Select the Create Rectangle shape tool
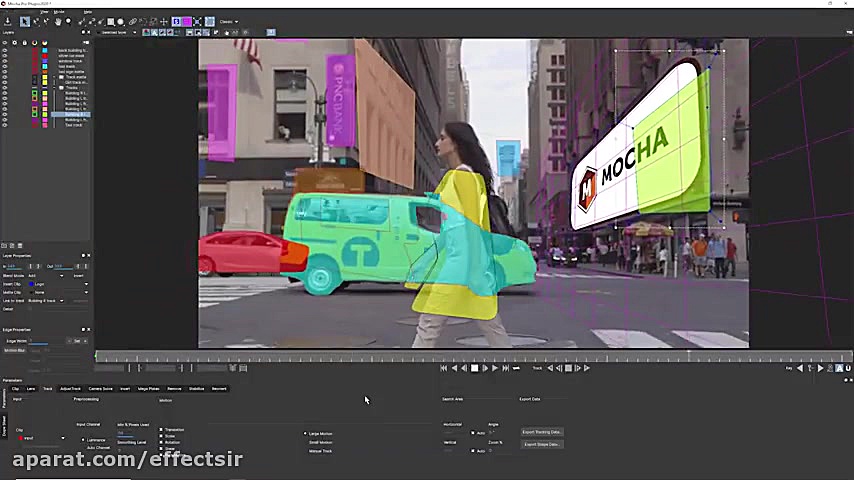 [x=111, y=22]
